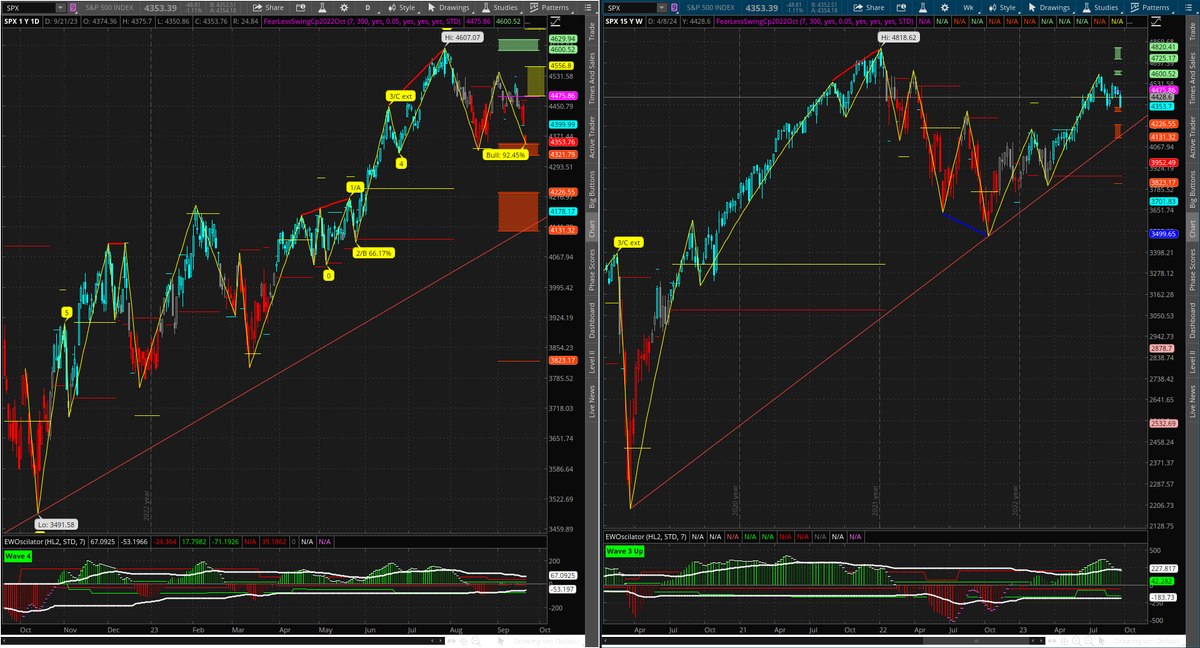The width and height of the screenshot is (1200, 648).
Task: Open Studies menu in right chart
Action: click(x=1102, y=7)
